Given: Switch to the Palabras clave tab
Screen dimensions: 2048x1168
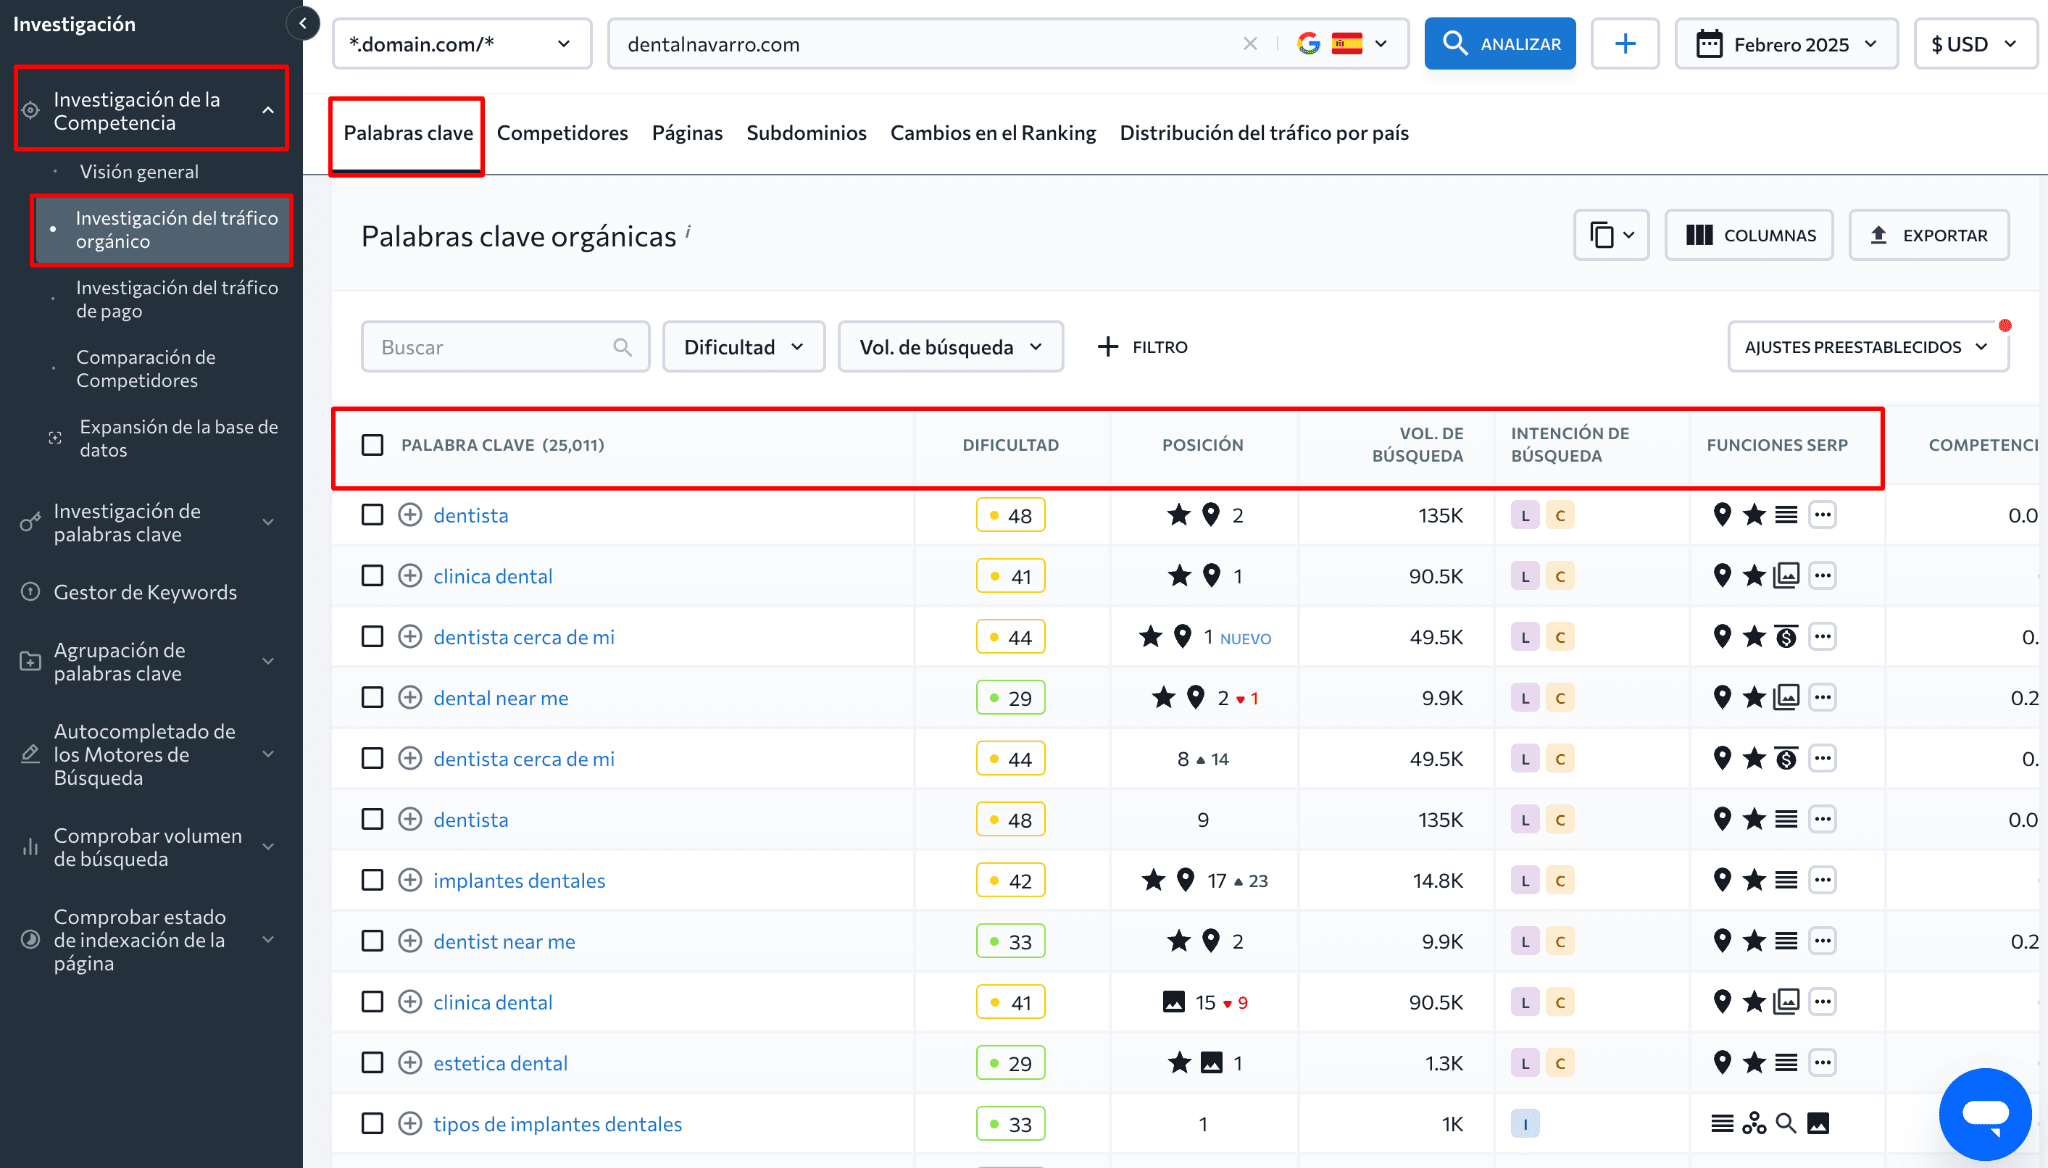Looking at the screenshot, I should (408, 133).
